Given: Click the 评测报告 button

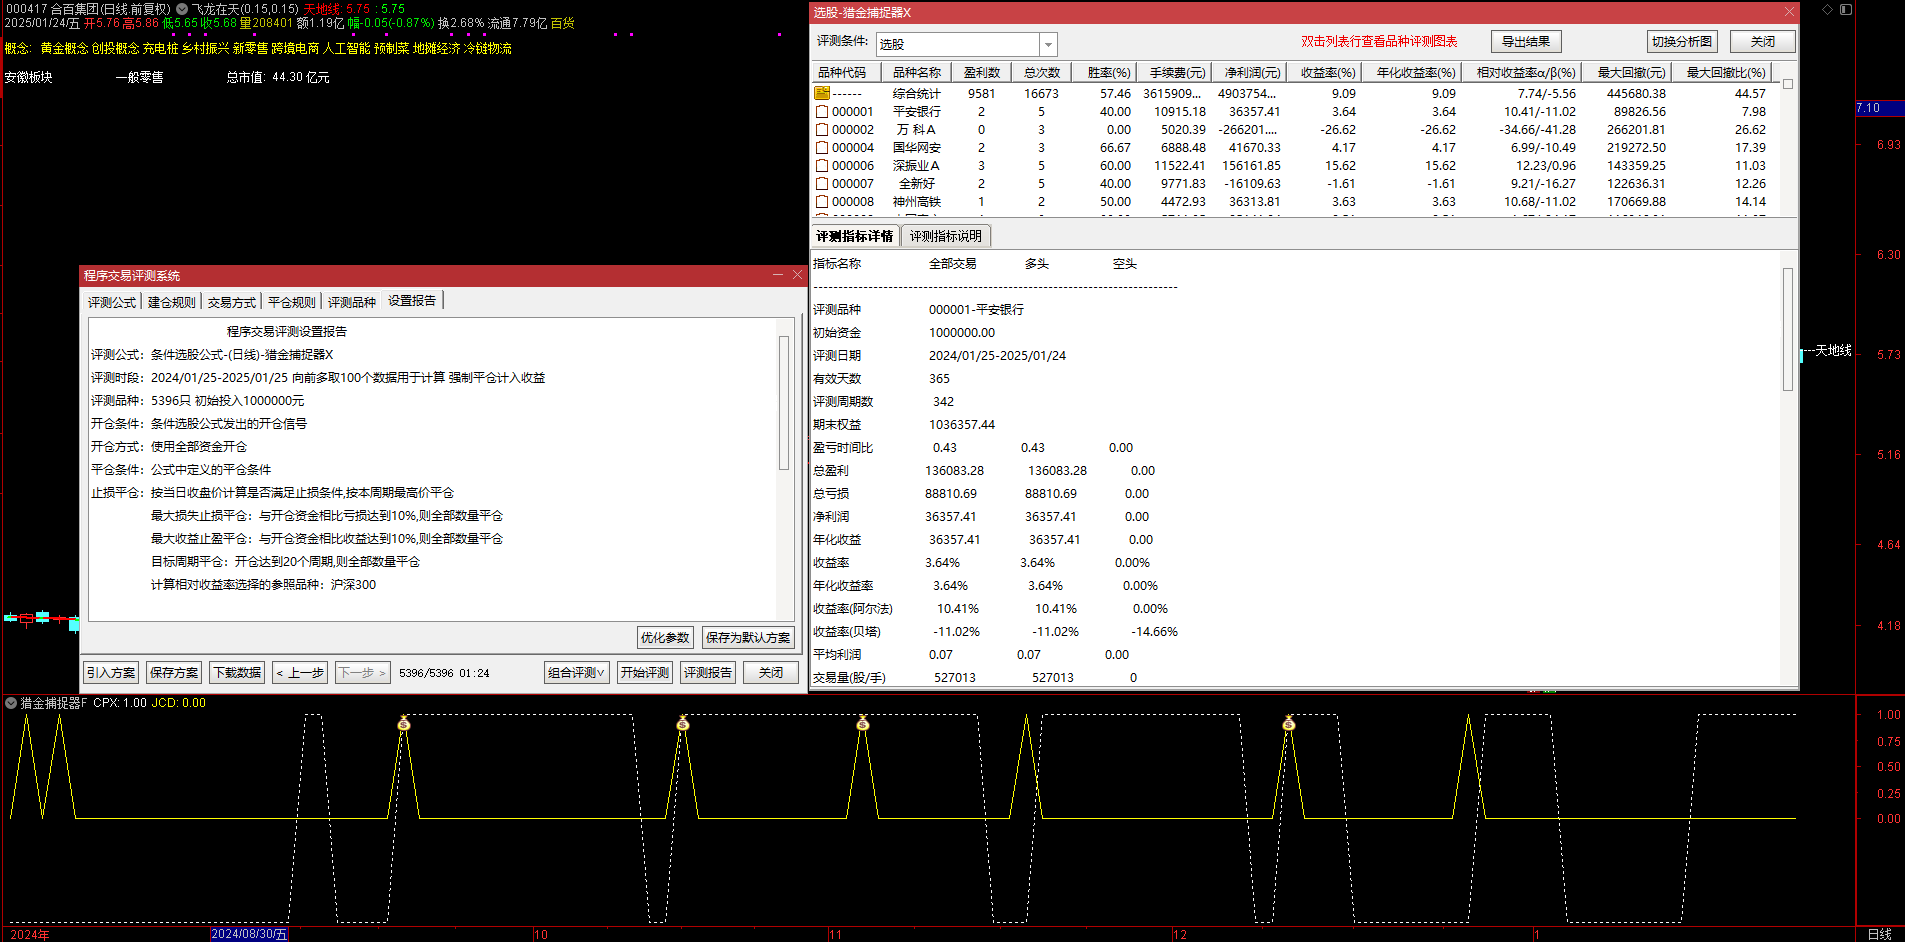Looking at the screenshot, I should pos(708,673).
